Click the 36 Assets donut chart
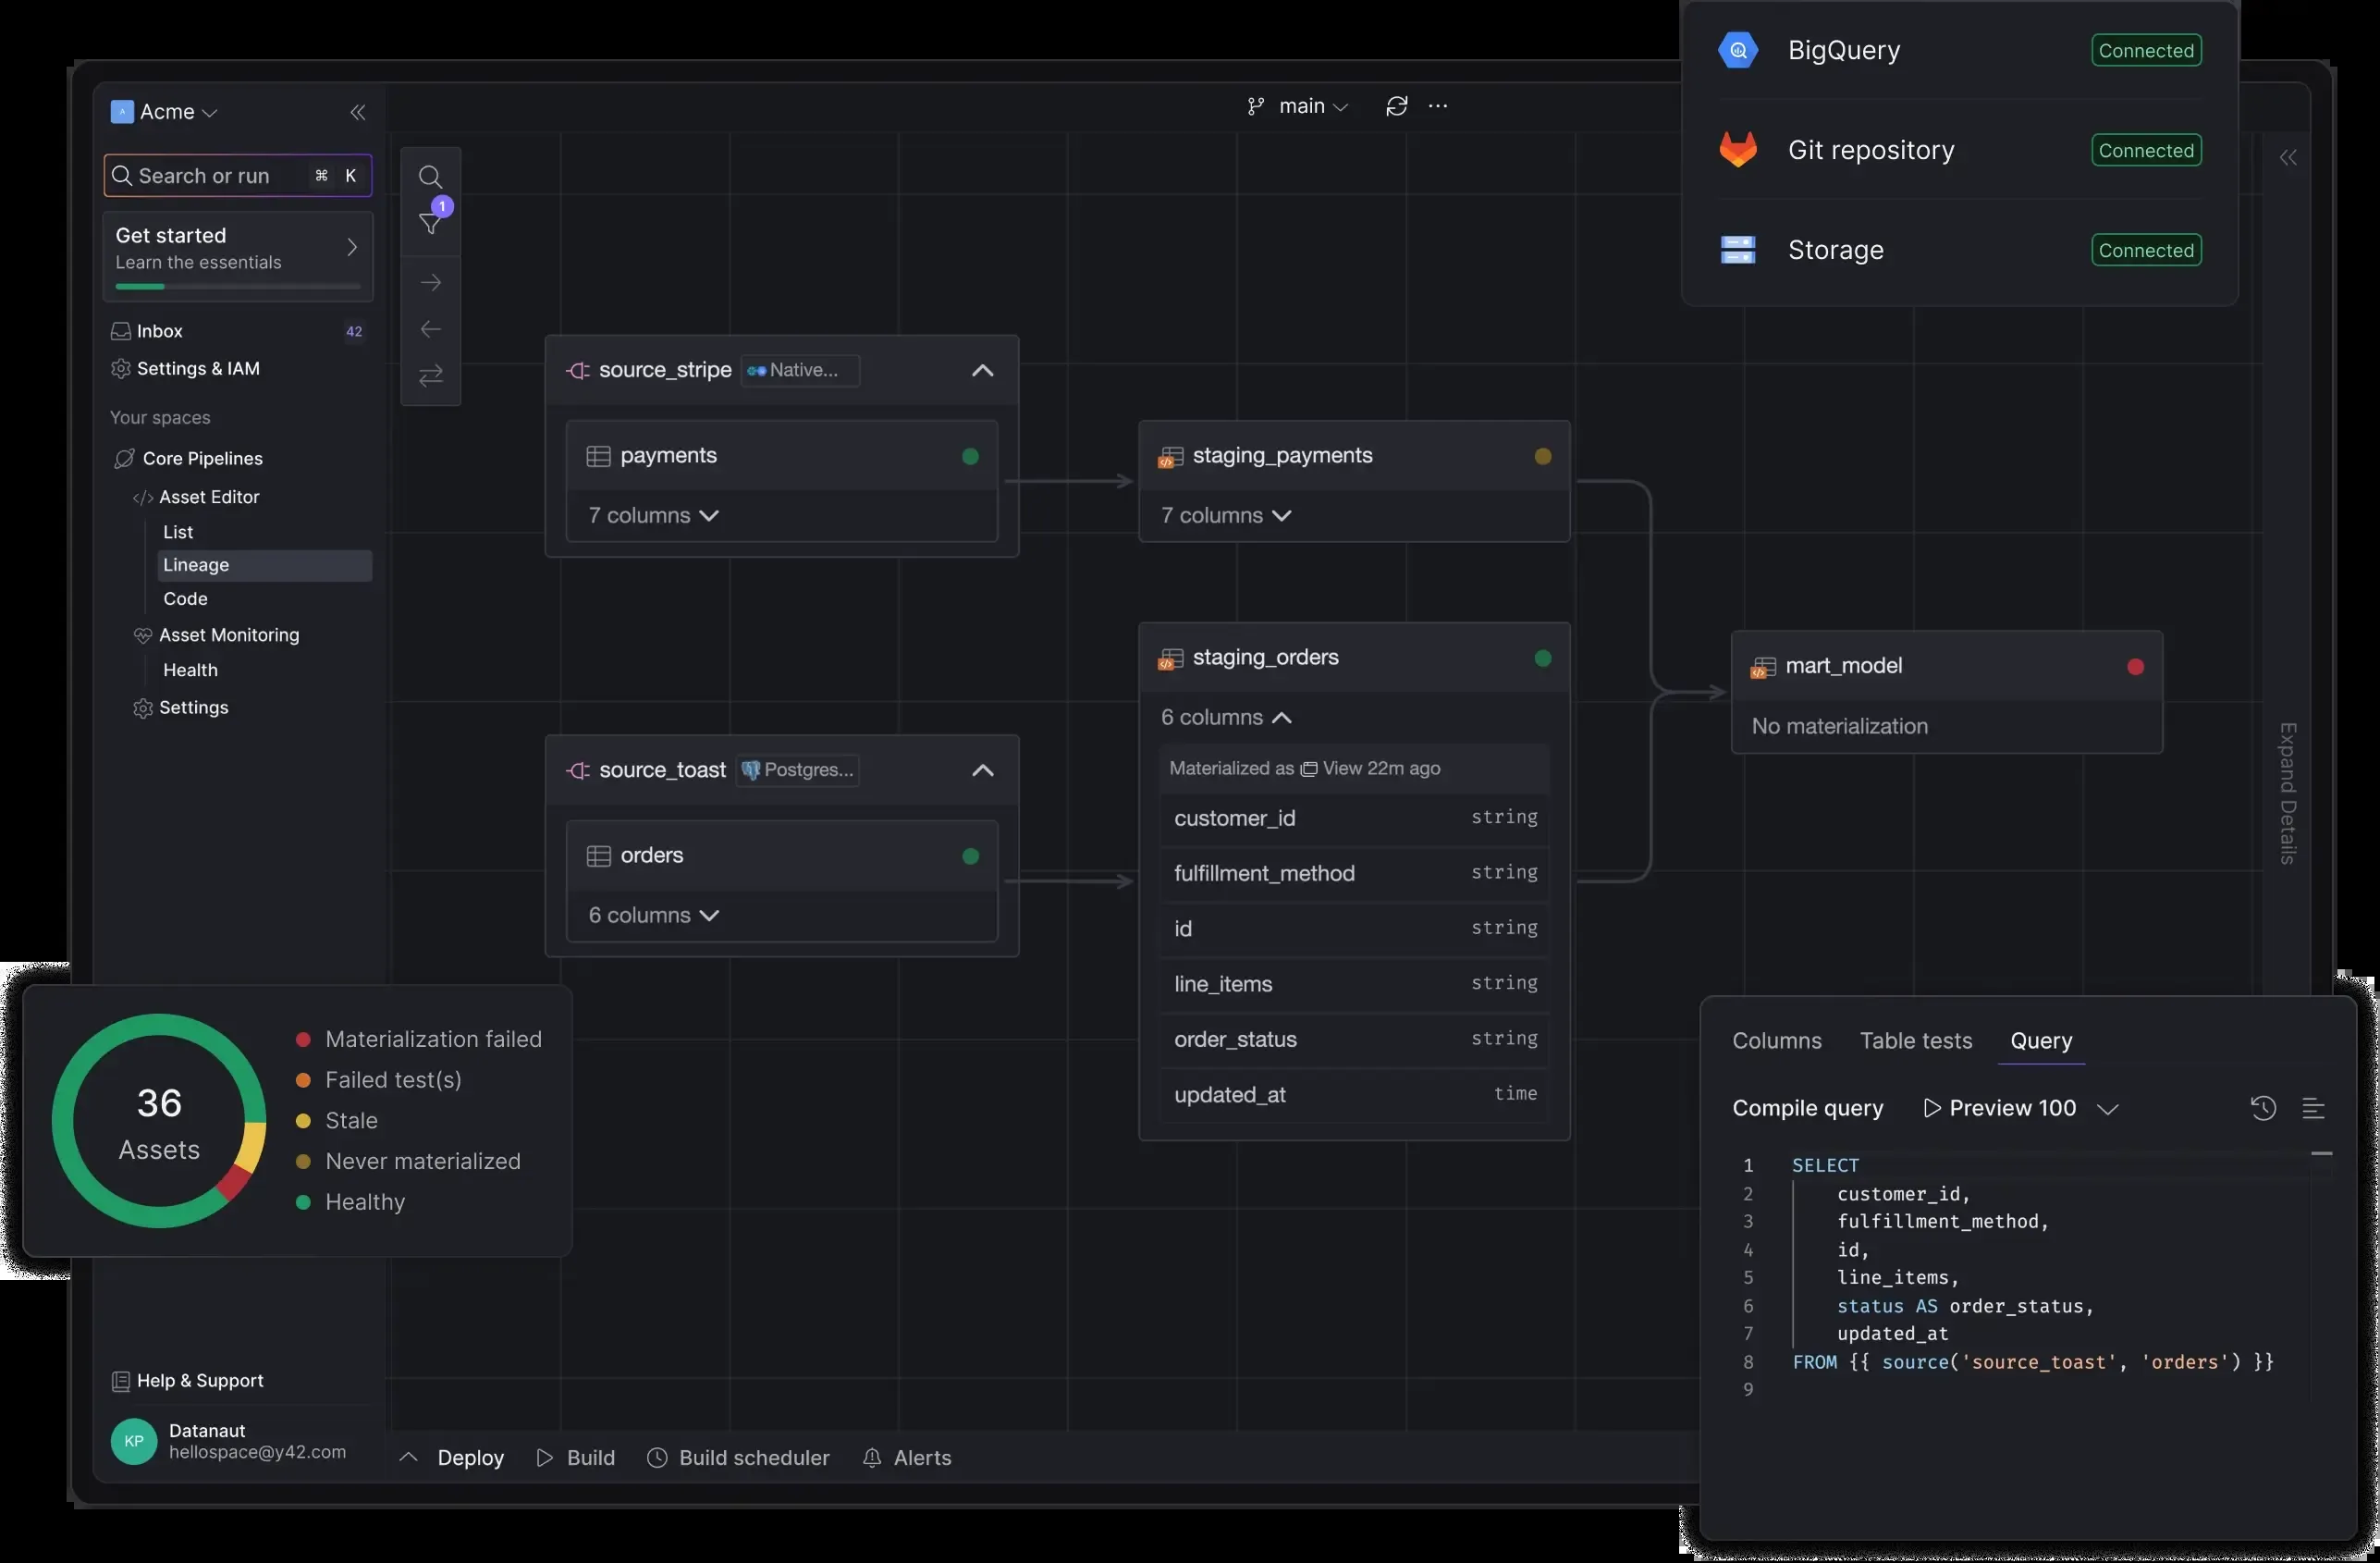This screenshot has width=2380, height=1563. point(159,1121)
